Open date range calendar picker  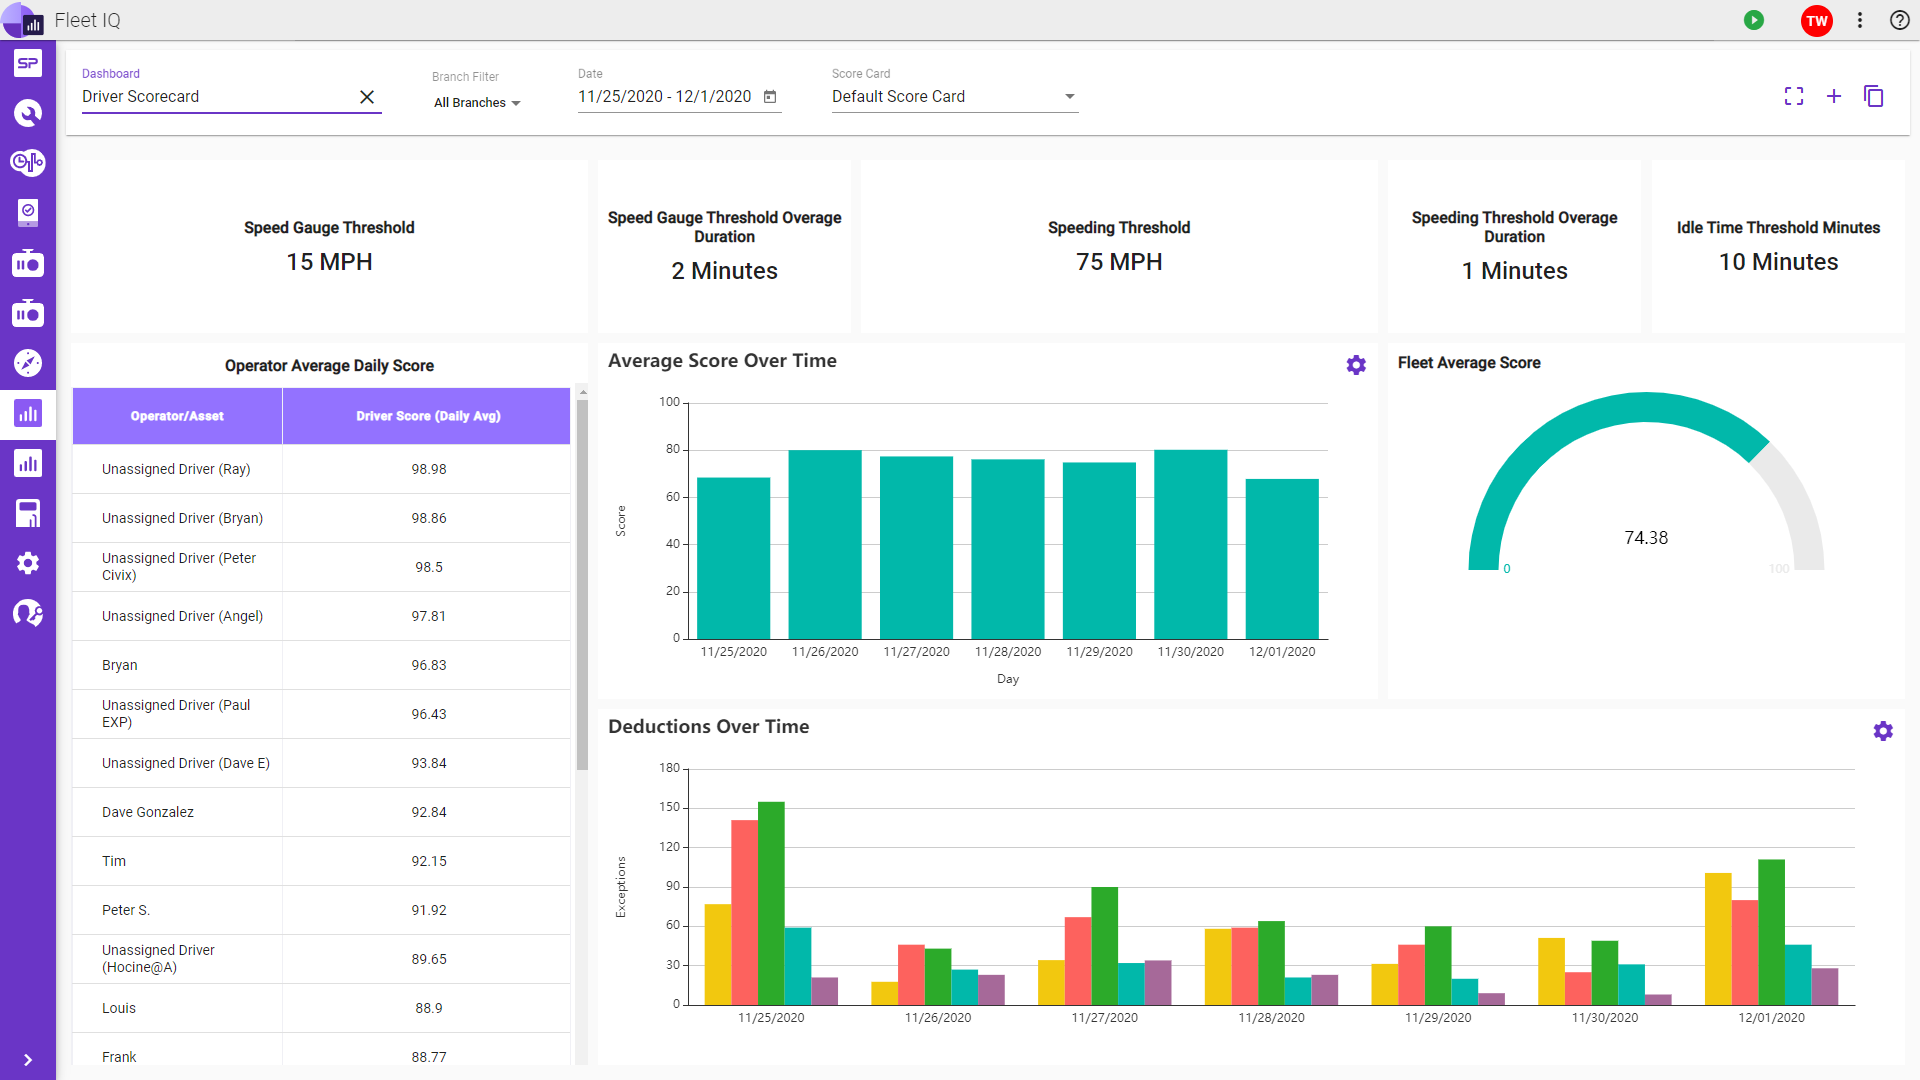click(x=770, y=97)
